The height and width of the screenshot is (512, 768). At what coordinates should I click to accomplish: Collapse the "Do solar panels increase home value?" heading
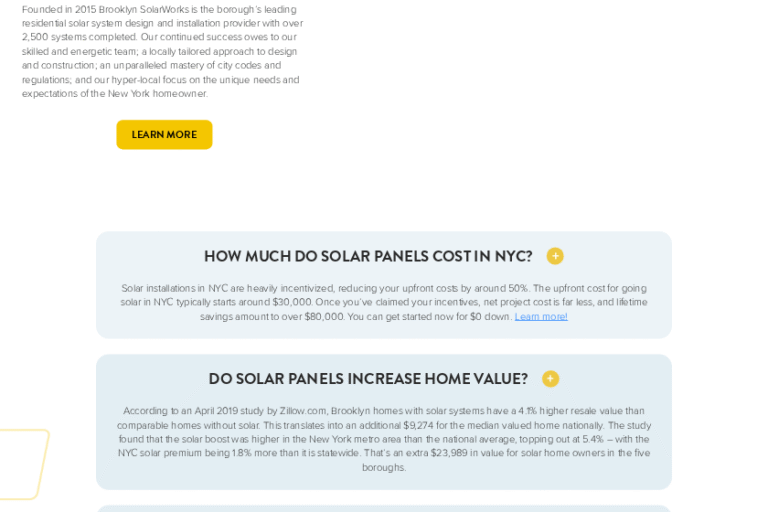pyautogui.click(x=368, y=379)
